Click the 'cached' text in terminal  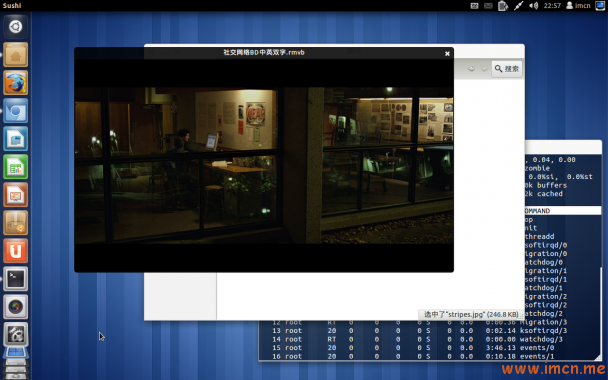tap(550, 193)
